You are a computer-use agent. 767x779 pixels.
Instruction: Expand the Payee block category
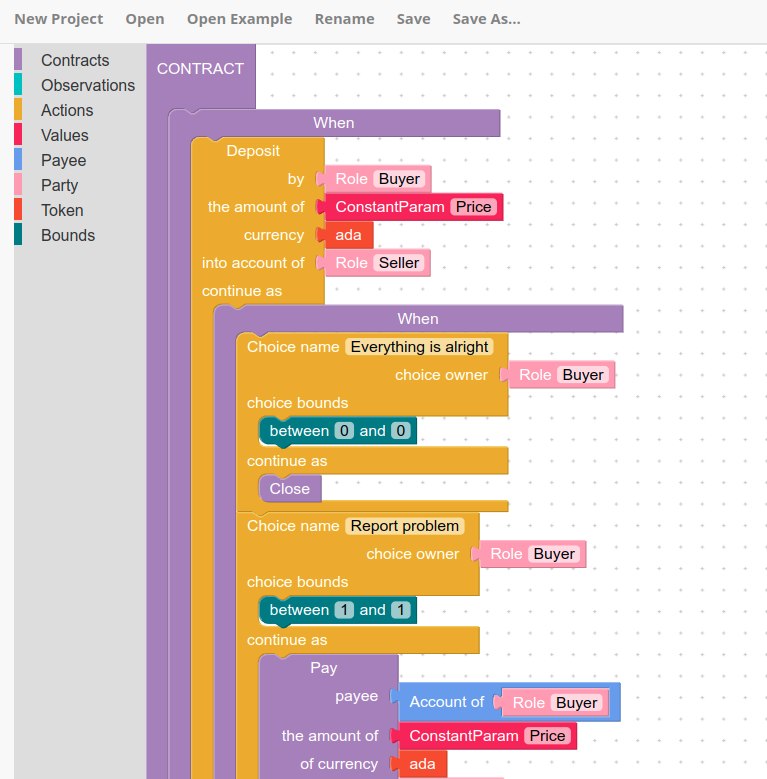click(x=63, y=161)
